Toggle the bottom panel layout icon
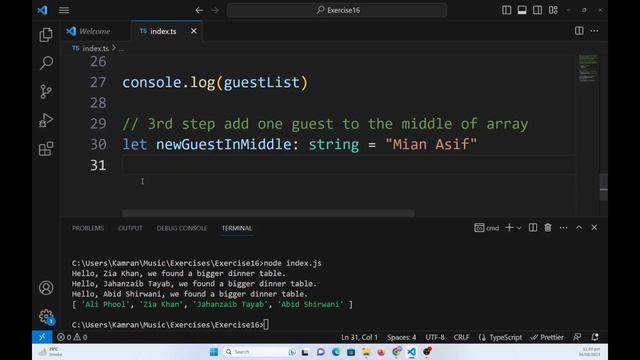640x360 pixels. (522, 10)
